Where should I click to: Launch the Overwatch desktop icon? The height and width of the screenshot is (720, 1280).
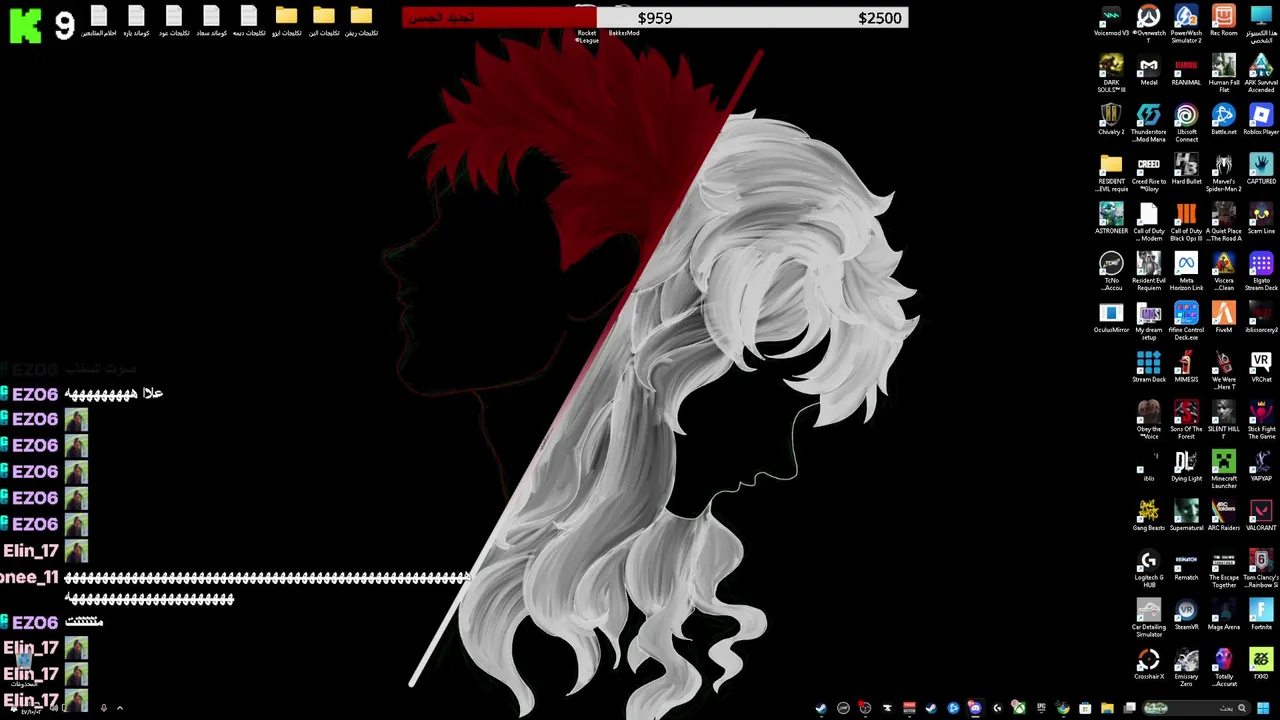1148,23
